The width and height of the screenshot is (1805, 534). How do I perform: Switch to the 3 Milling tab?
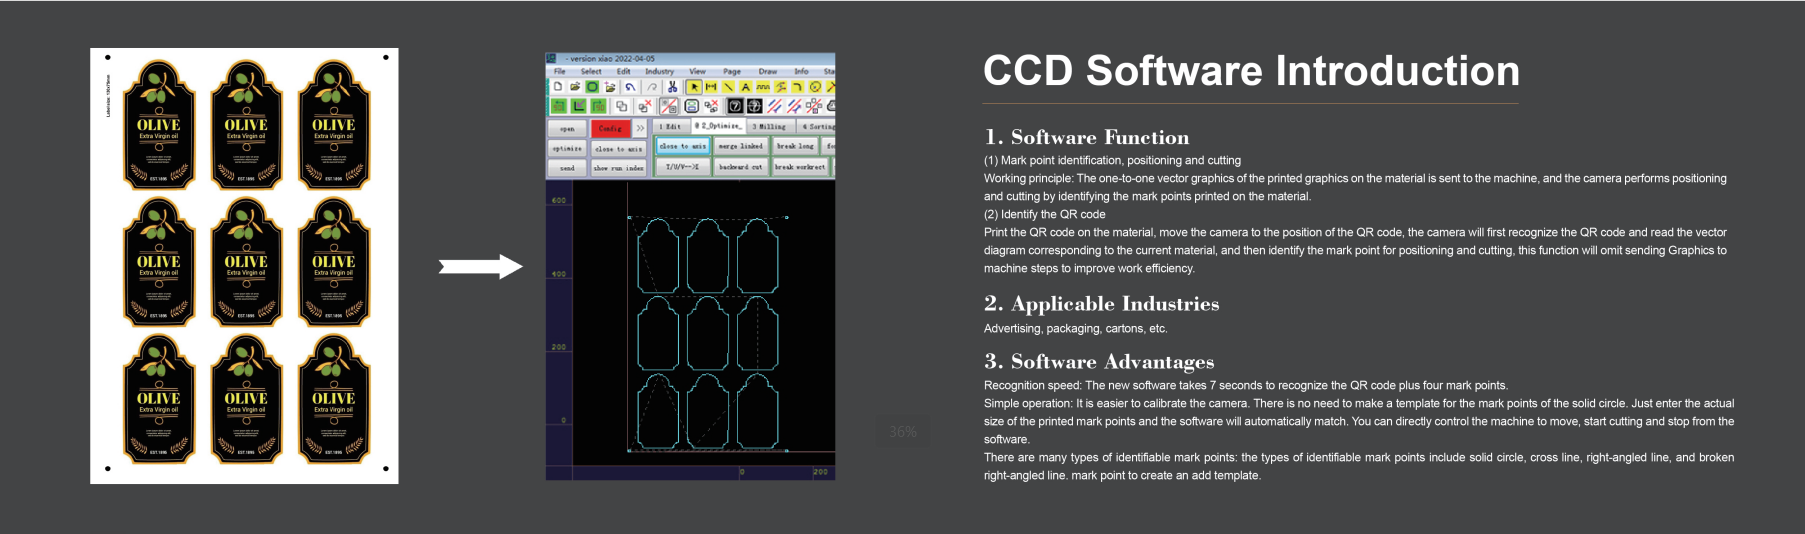[x=769, y=127]
